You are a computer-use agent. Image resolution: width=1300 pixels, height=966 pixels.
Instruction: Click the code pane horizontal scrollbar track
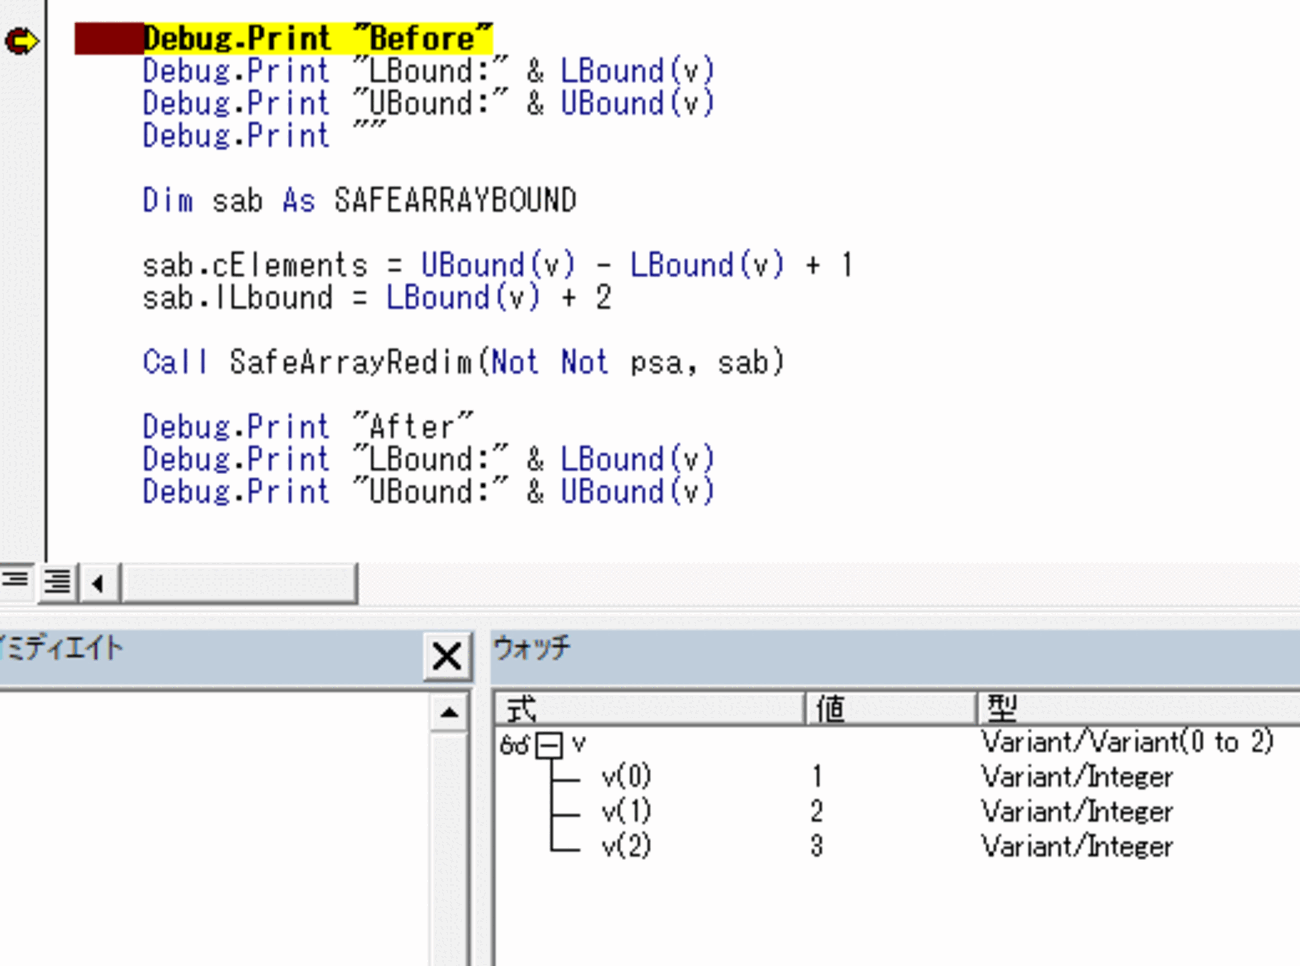pyautogui.click(x=240, y=582)
